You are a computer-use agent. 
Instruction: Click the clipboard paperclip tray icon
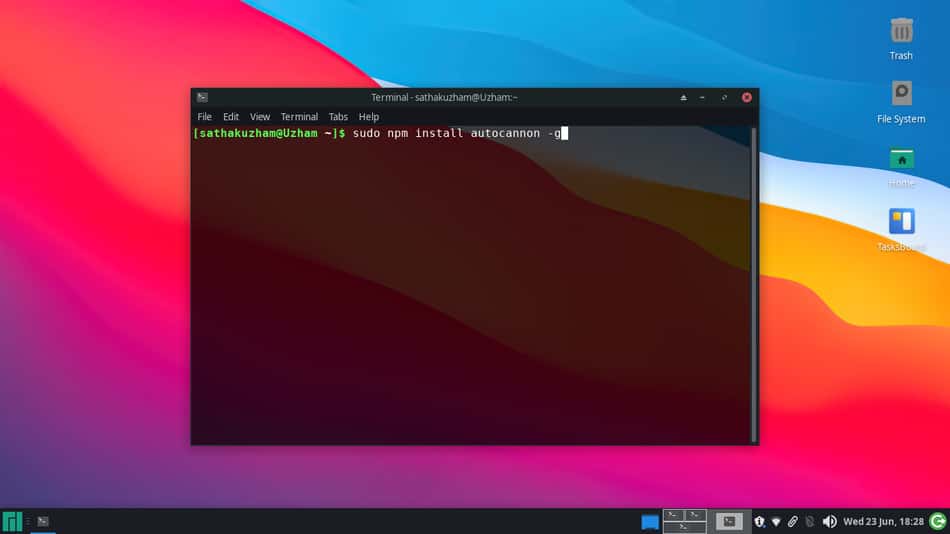[792, 521]
